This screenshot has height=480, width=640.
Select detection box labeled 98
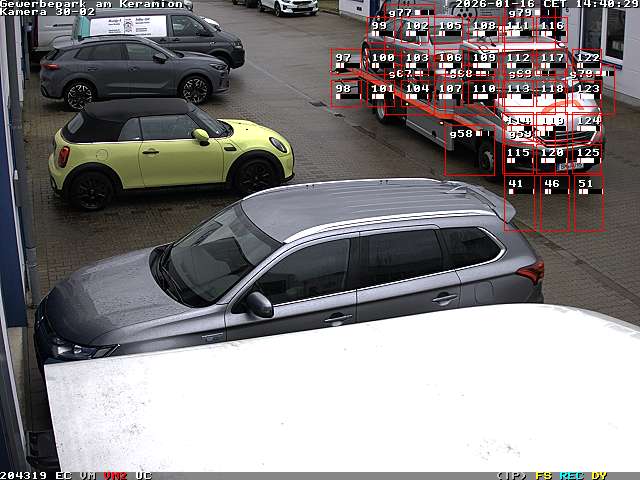[x=345, y=93]
